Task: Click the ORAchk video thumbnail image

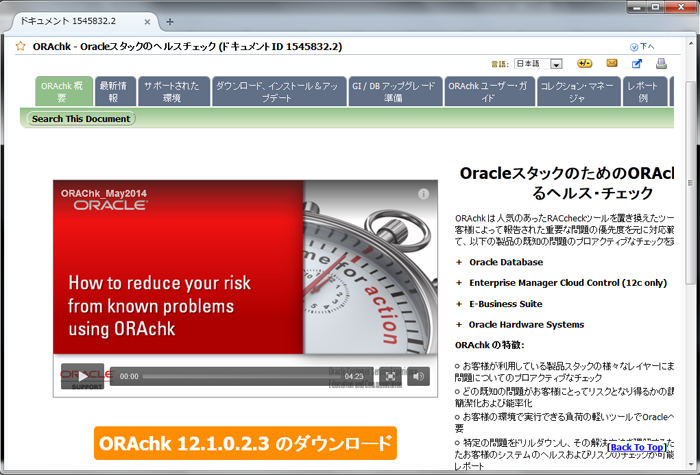Action: click(245, 267)
